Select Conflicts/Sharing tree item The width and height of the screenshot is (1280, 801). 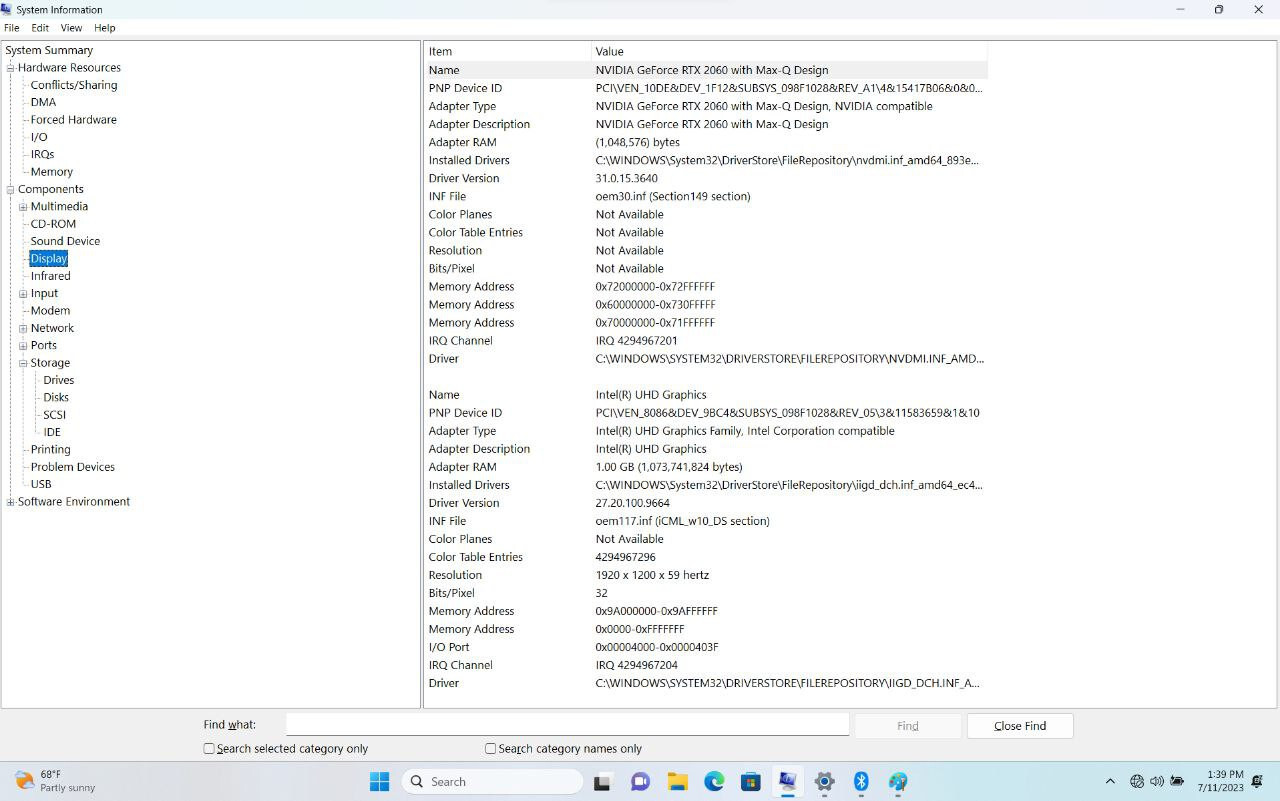tap(74, 85)
